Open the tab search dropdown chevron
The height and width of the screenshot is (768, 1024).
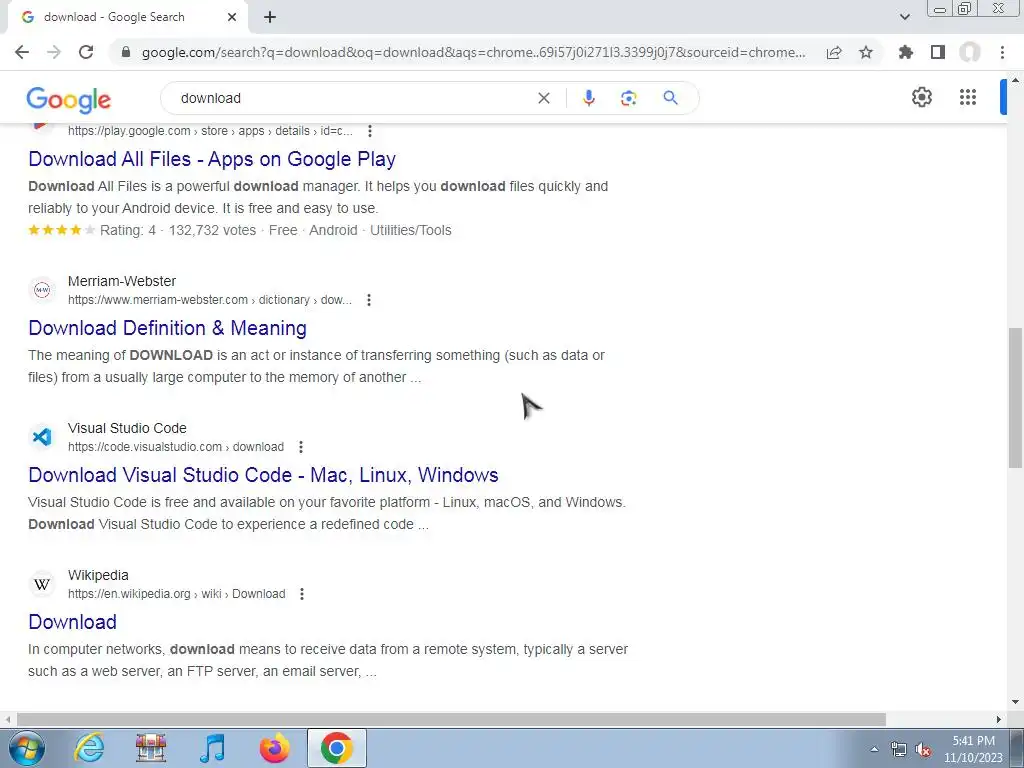coord(904,17)
